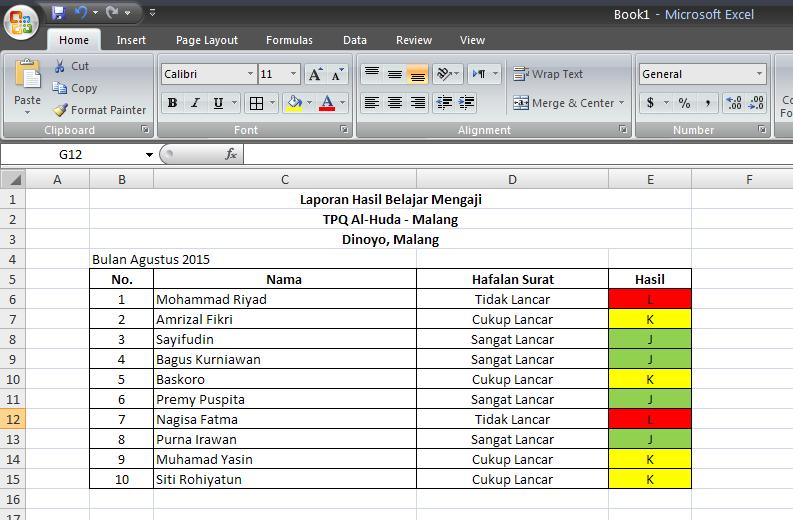Toggle Bold formatting
Image resolution: width=793 pixels, height=520 pixels.
pos(172,103)
